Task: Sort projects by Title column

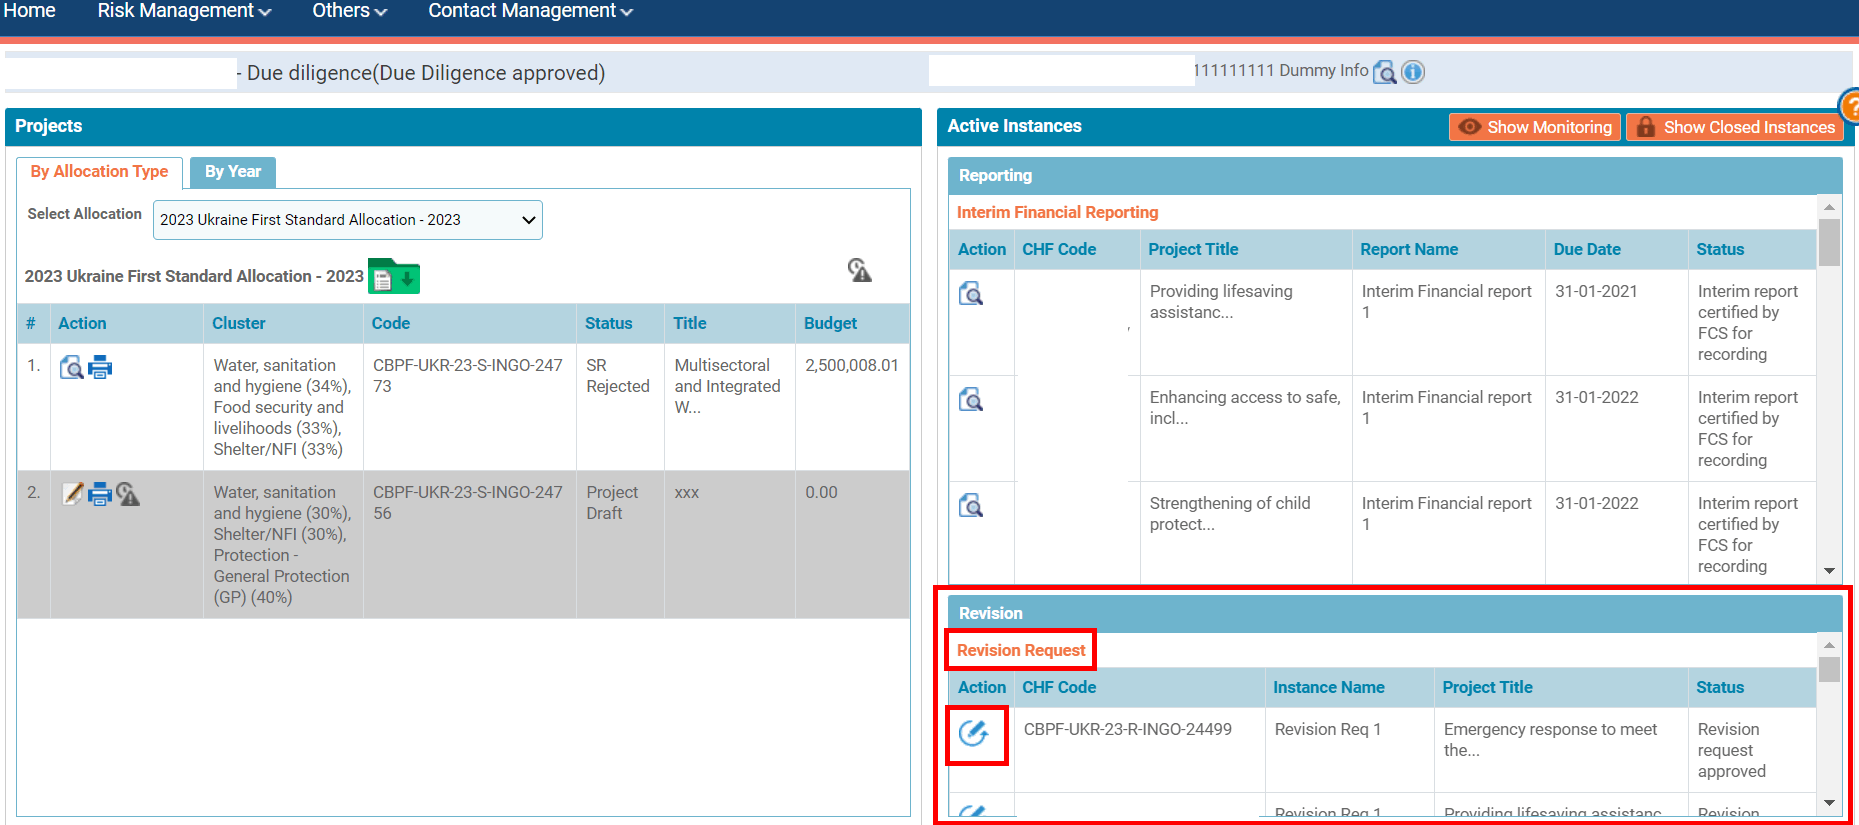Action: pyautogui.click(x=689, y=323)
